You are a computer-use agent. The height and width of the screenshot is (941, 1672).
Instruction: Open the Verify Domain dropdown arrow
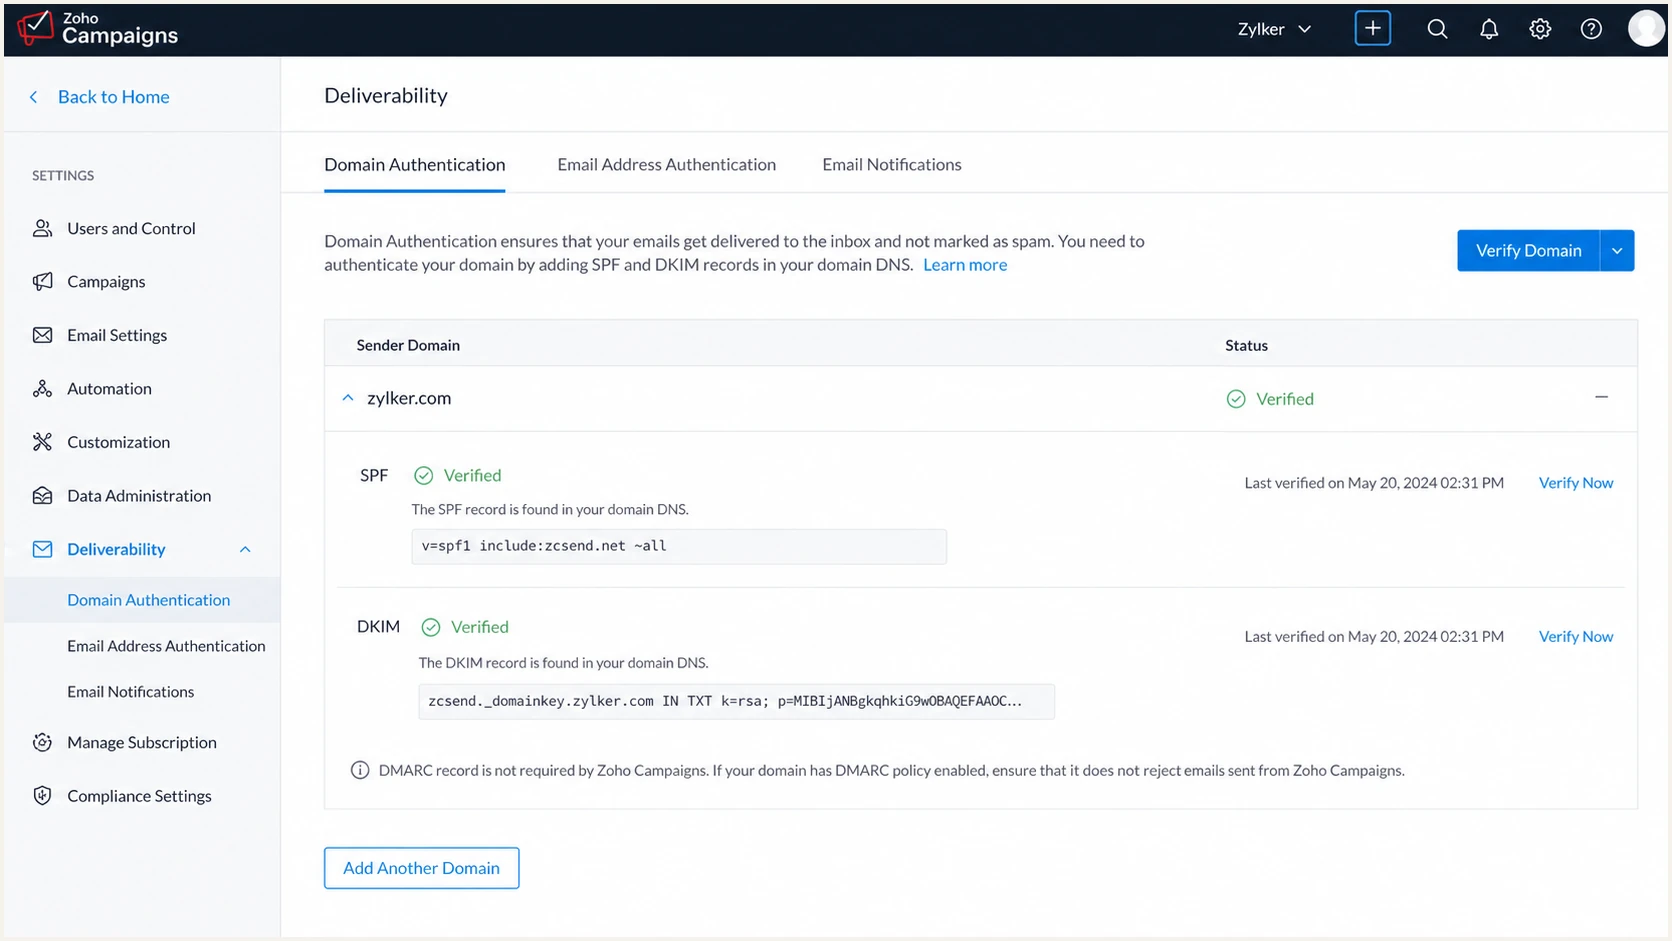(x=1617, y=251)
